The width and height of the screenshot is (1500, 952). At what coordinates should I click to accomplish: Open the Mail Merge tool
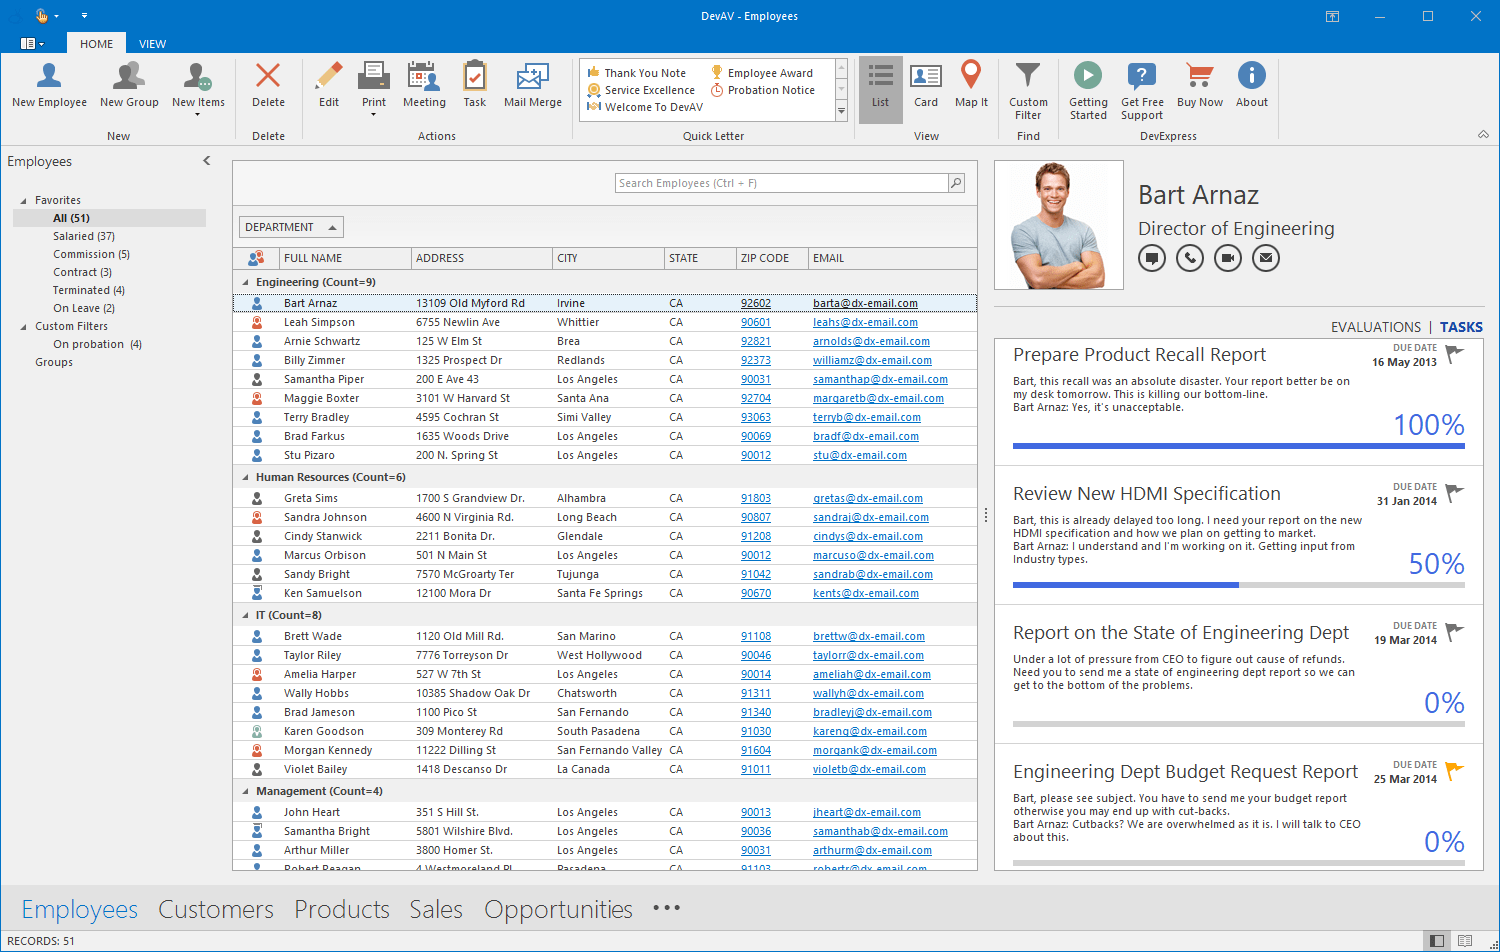click(532, 85)
